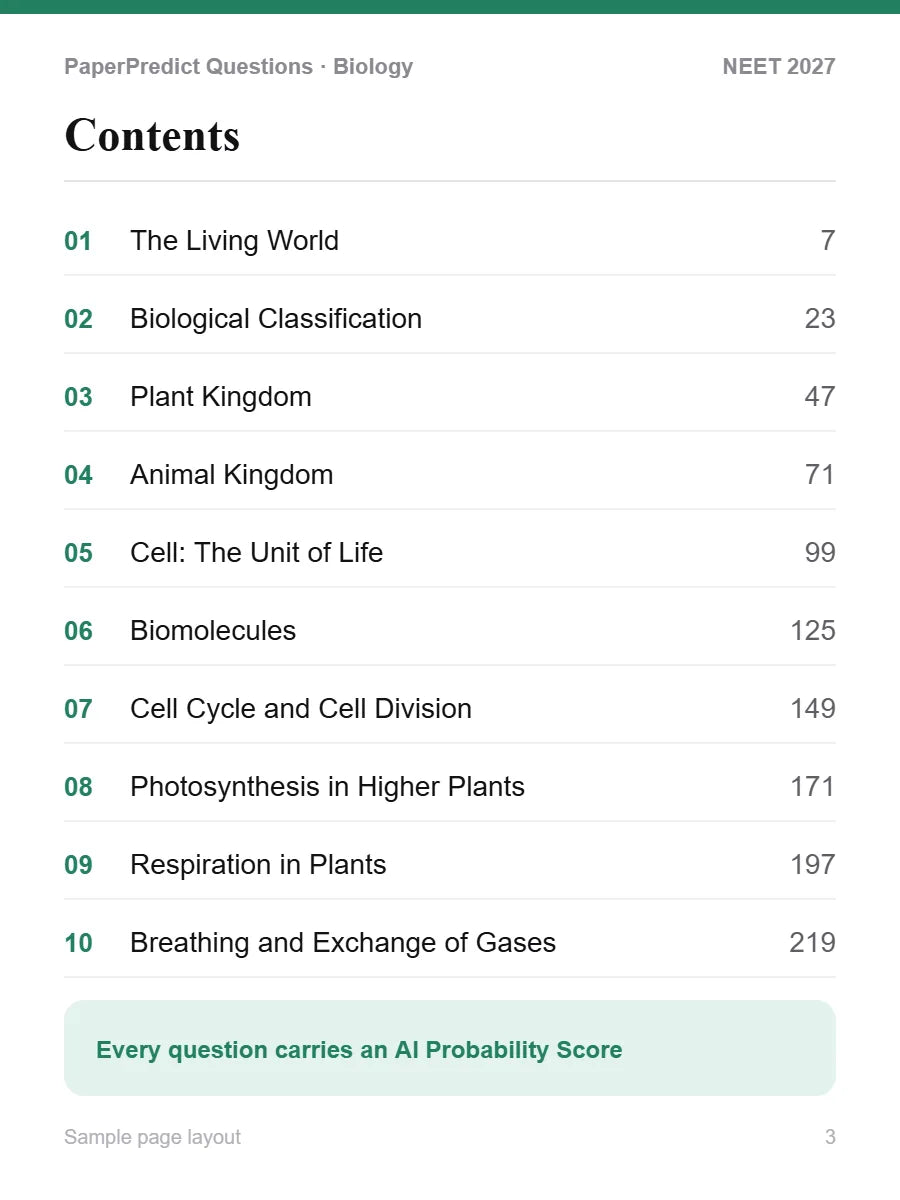Open Respiration in Plants chapter
This screenshot has width=900, height=1200.
tap(450, 865)
